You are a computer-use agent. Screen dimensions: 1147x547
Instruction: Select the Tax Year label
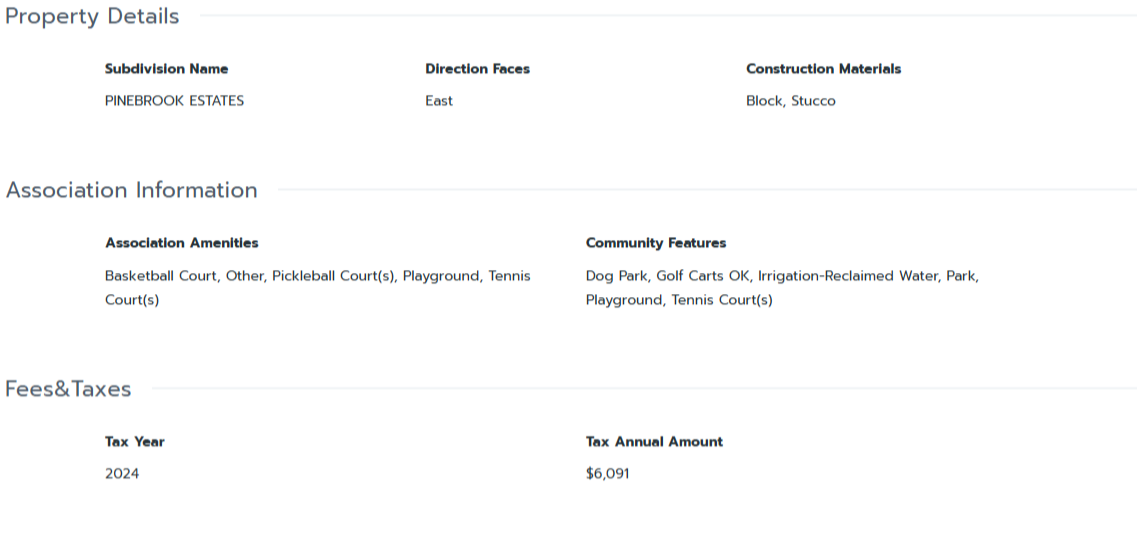[x=134, y=442]
